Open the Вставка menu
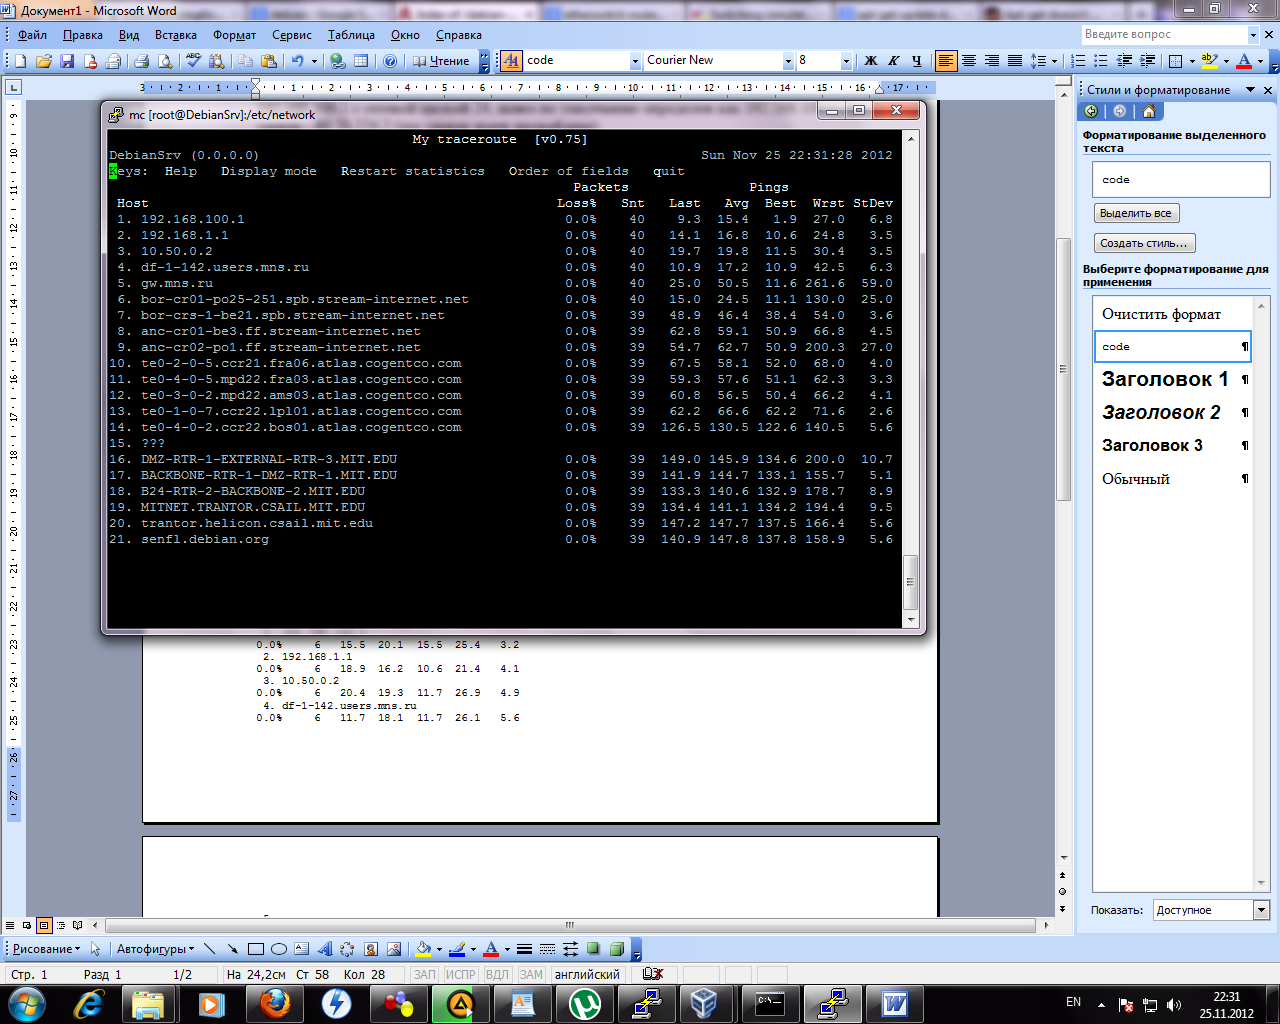This screenshot has height=1024, width=1280. coord(176,35)
